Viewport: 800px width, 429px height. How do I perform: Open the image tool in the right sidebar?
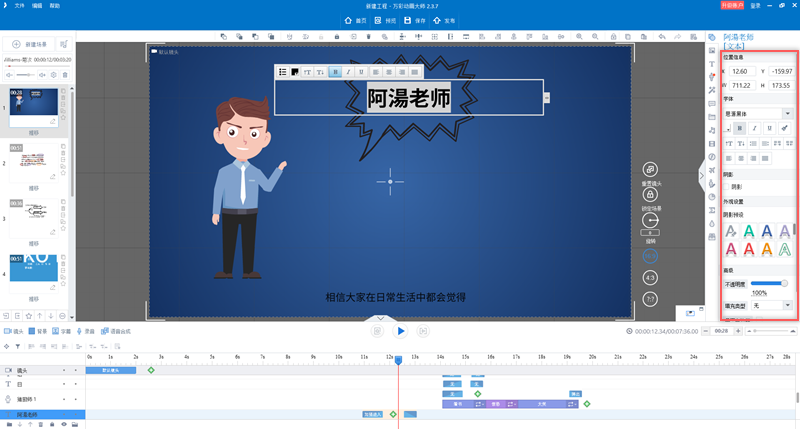point(712,51)
